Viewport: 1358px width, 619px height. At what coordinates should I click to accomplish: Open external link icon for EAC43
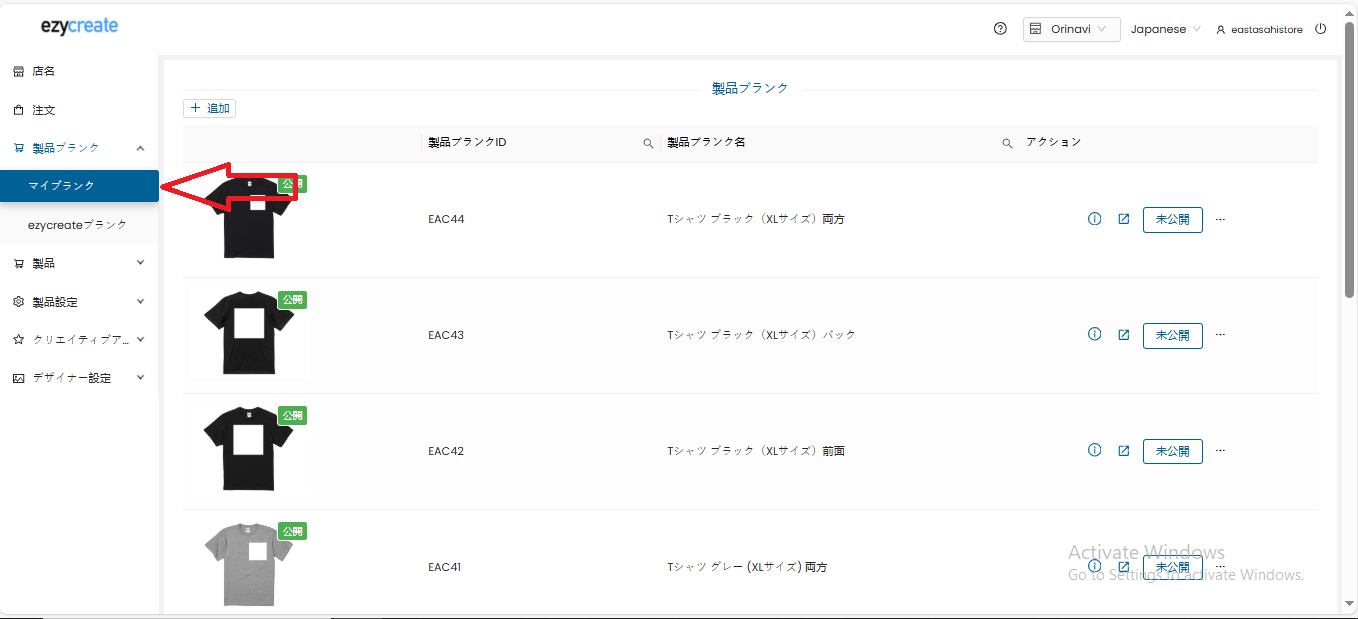coord(1123,335)
